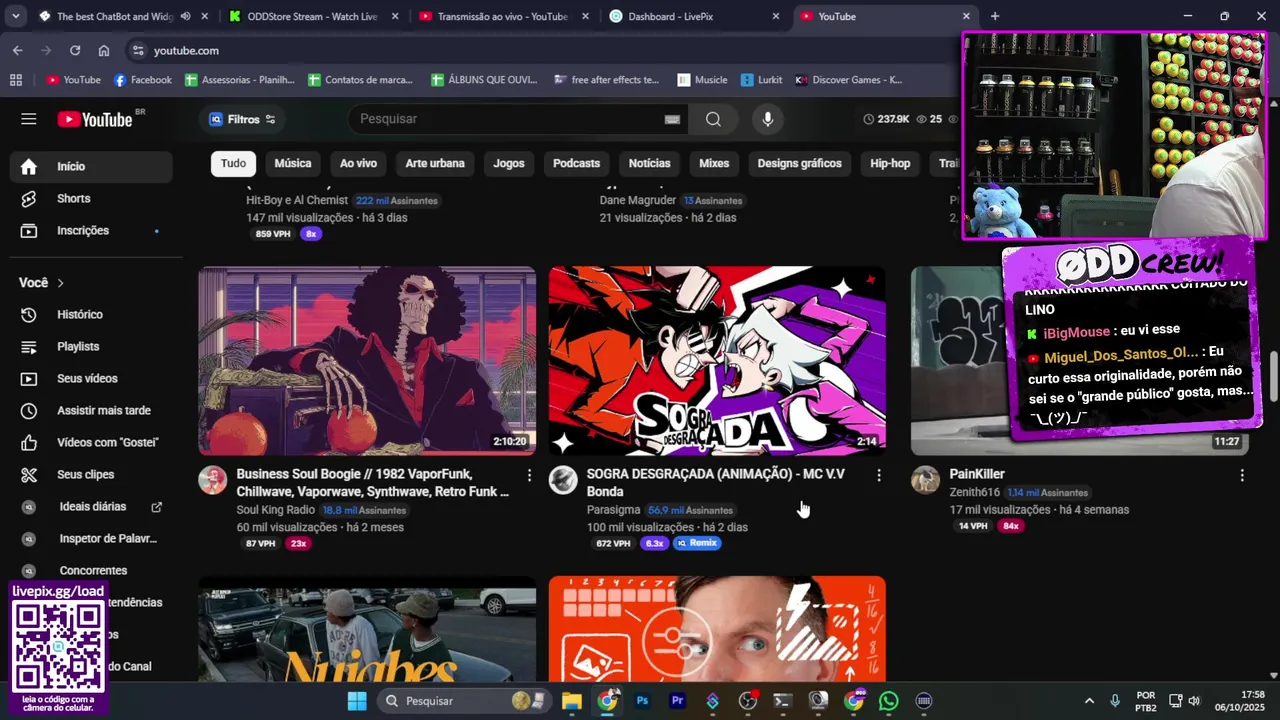Expand the Você section arrow

(x=60, y=283)
